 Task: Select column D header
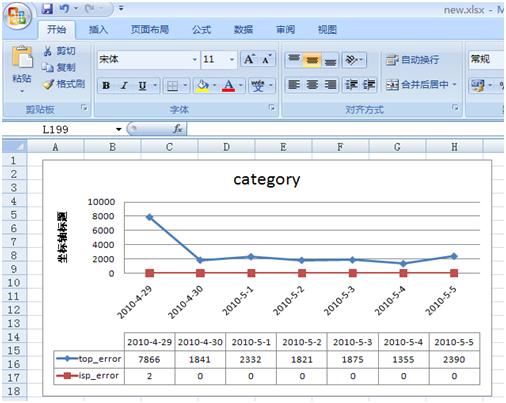coord(226,147)
